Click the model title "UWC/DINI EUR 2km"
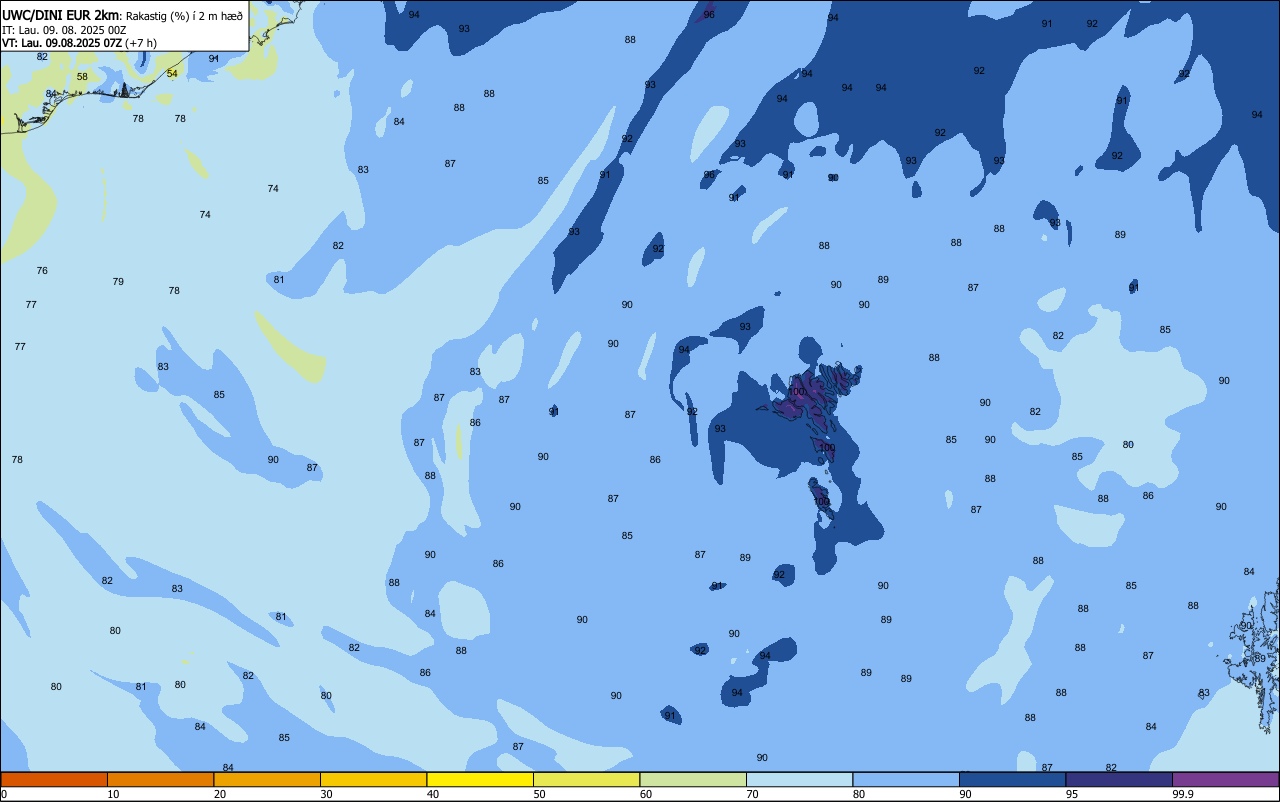The width and height of the screenshot is (1280, 802). coord(60,15)
